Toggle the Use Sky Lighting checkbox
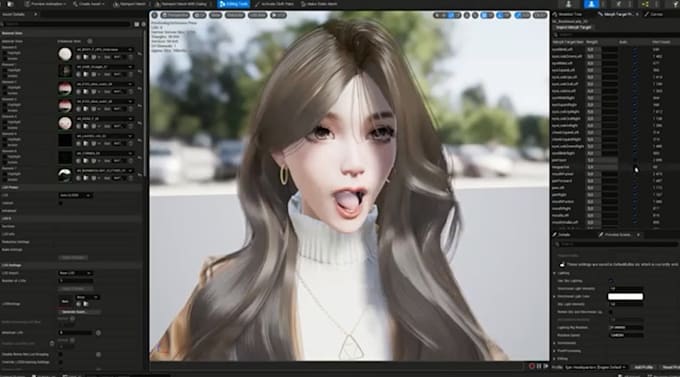Image resolution: width=680 pixels, height=377 pixels. (x=611, y=281)
